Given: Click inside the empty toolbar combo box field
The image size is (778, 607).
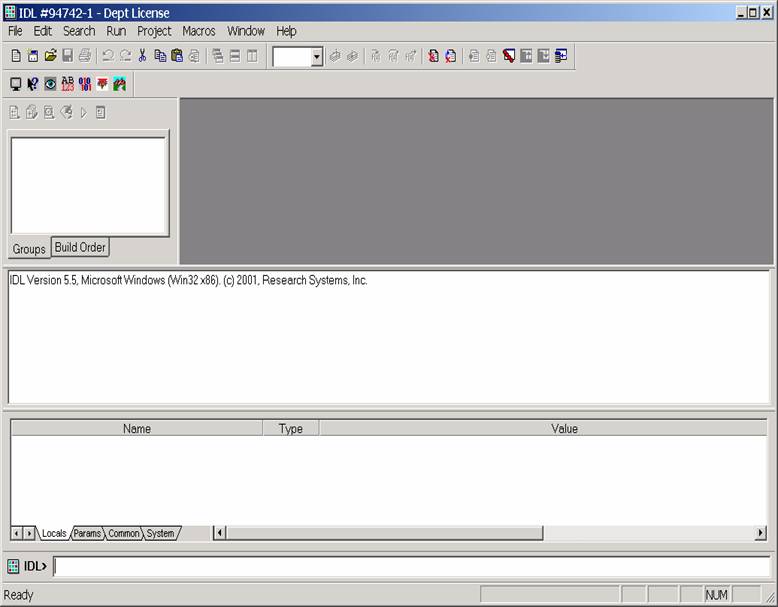Looking at the screenshot, I should tap(292, 57).
